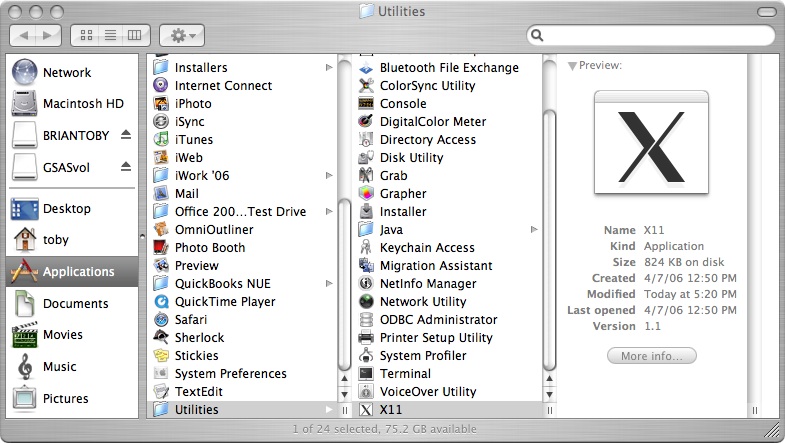Viewport: 785px width, 443px height.
Task: Open the Action gear menu
Action: pyautogui.click(x=182, y=35)
